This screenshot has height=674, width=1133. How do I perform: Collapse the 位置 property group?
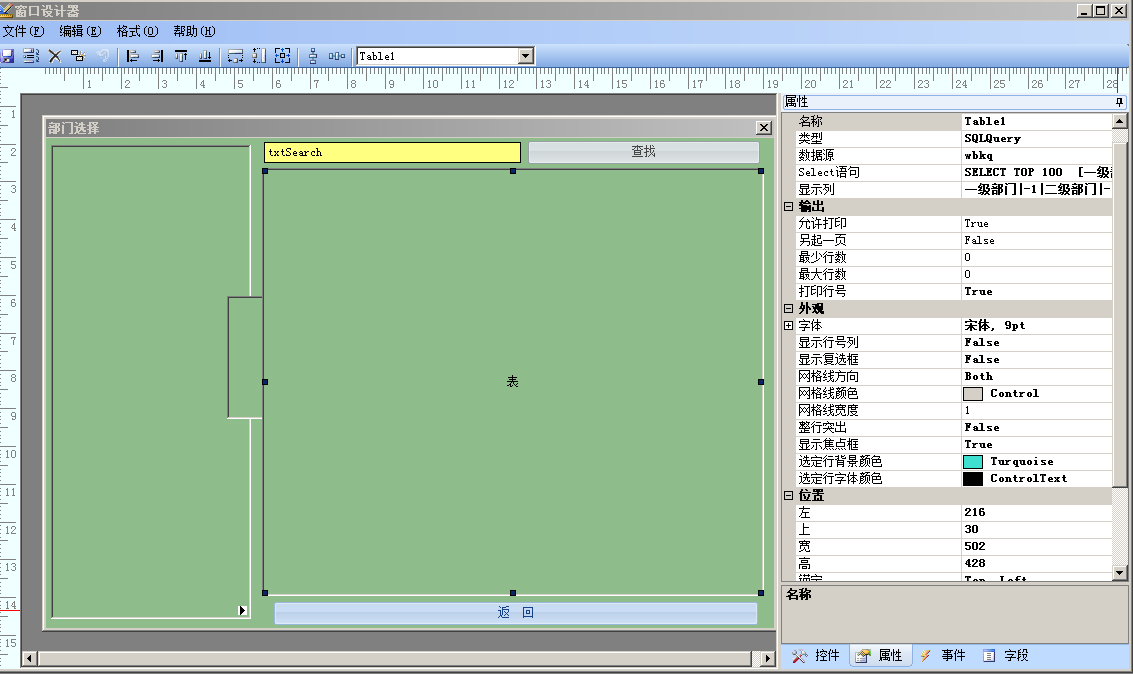788,496
